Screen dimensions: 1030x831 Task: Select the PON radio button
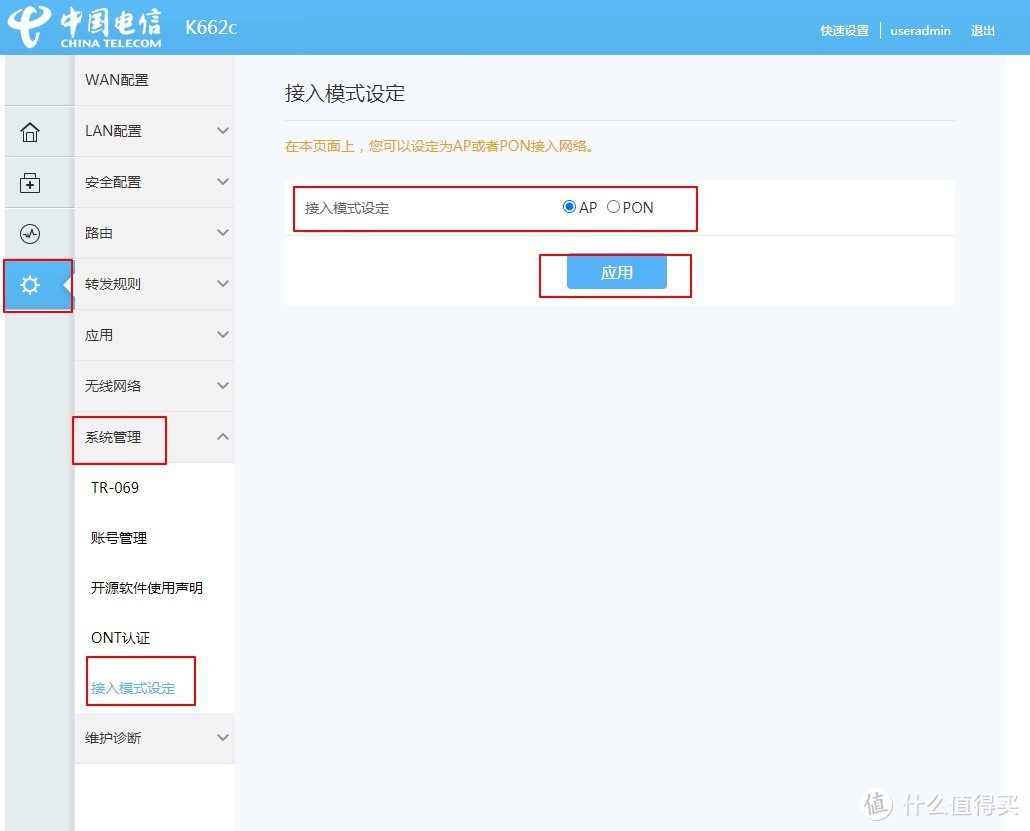pos(613,207)
